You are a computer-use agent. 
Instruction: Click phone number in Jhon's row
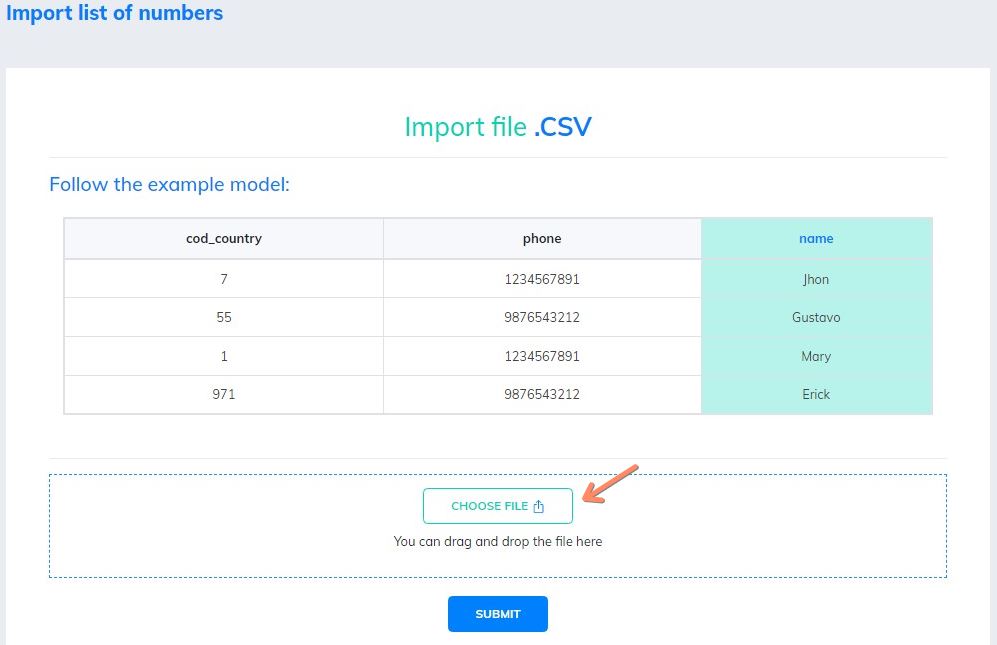click(542, 279)
